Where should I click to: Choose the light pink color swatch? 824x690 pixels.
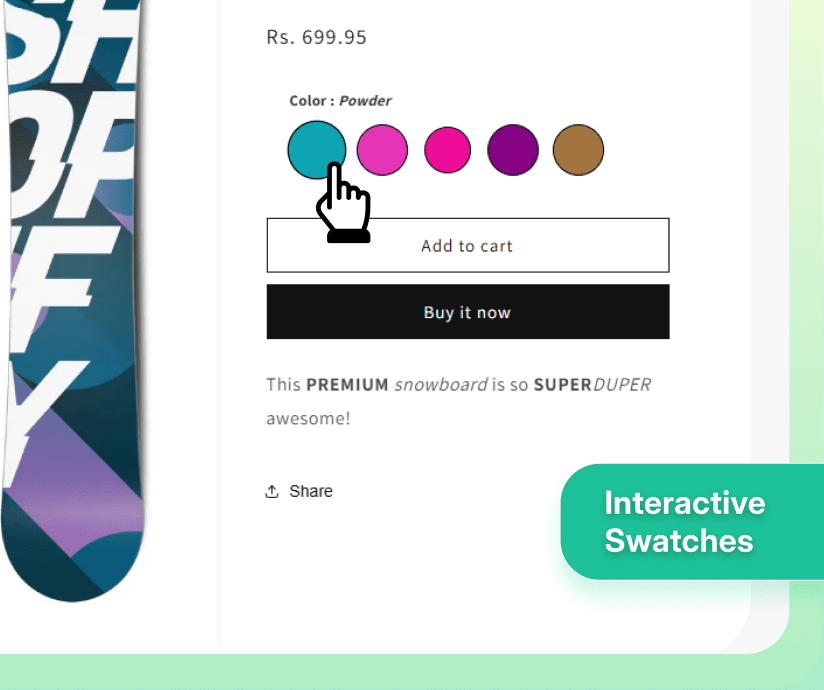[382, 148]
